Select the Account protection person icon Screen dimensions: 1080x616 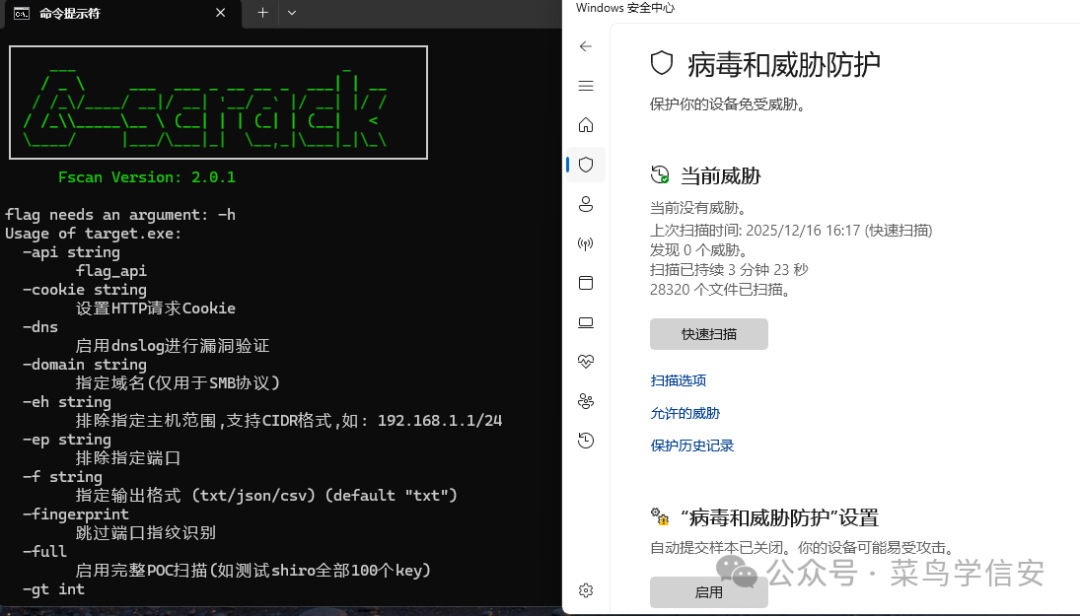[x=585, y=204]
